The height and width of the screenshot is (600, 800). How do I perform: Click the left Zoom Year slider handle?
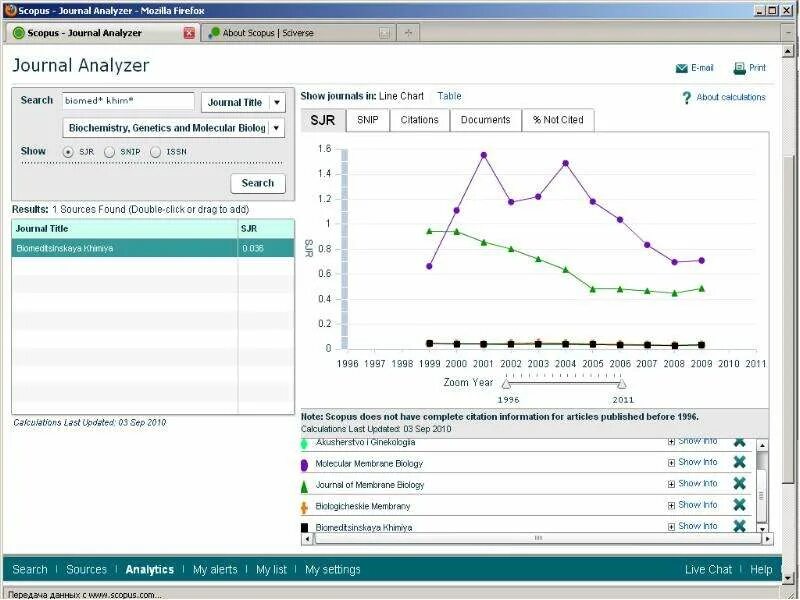tap(506, 384)
